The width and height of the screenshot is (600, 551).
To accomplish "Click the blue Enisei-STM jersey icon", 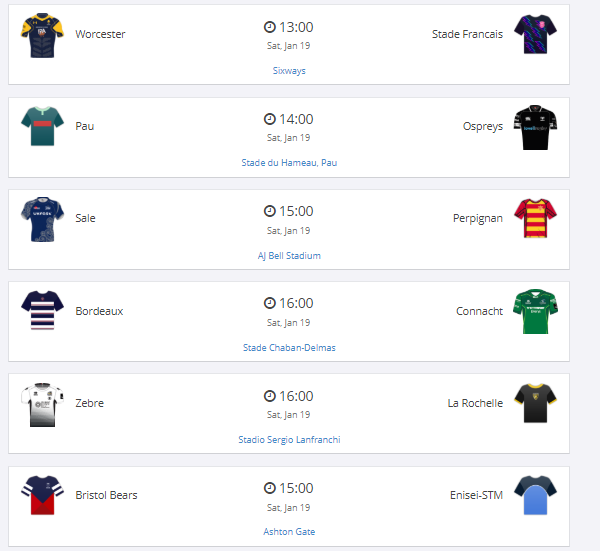I will coord(535,496).
